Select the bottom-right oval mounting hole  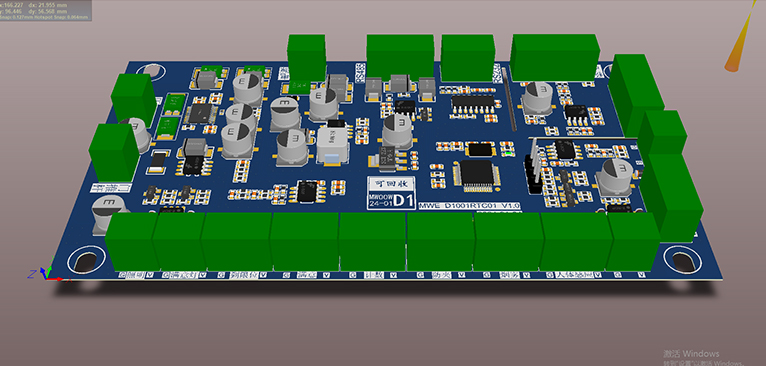point(682,259)
